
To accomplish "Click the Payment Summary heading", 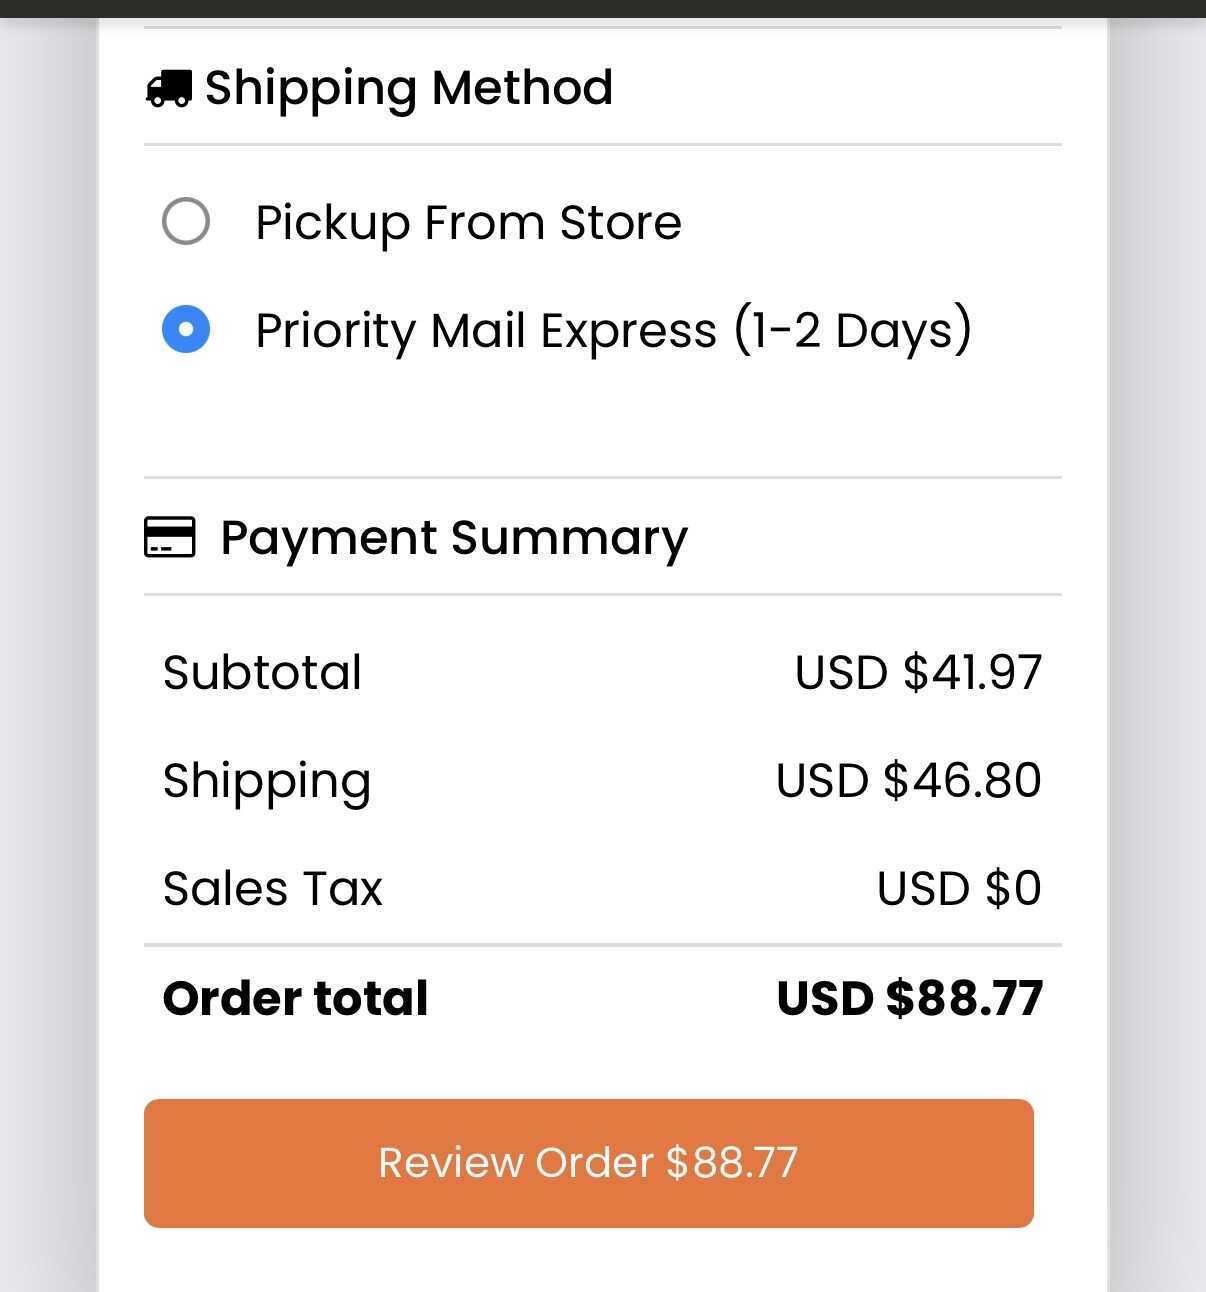I will (454, 538).
